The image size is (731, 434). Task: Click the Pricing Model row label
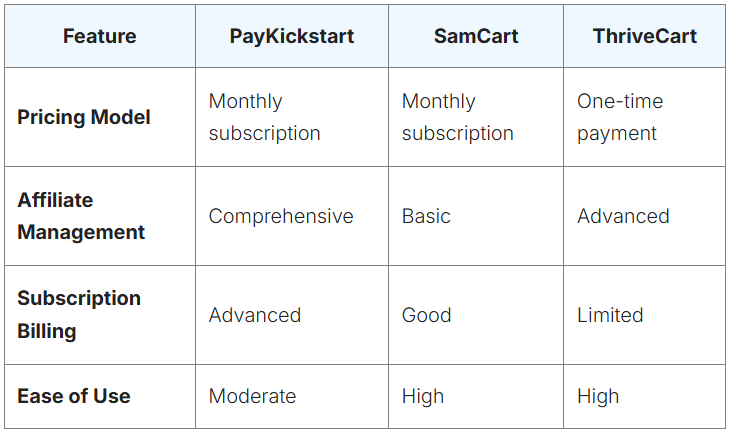[x=84, y=117]
